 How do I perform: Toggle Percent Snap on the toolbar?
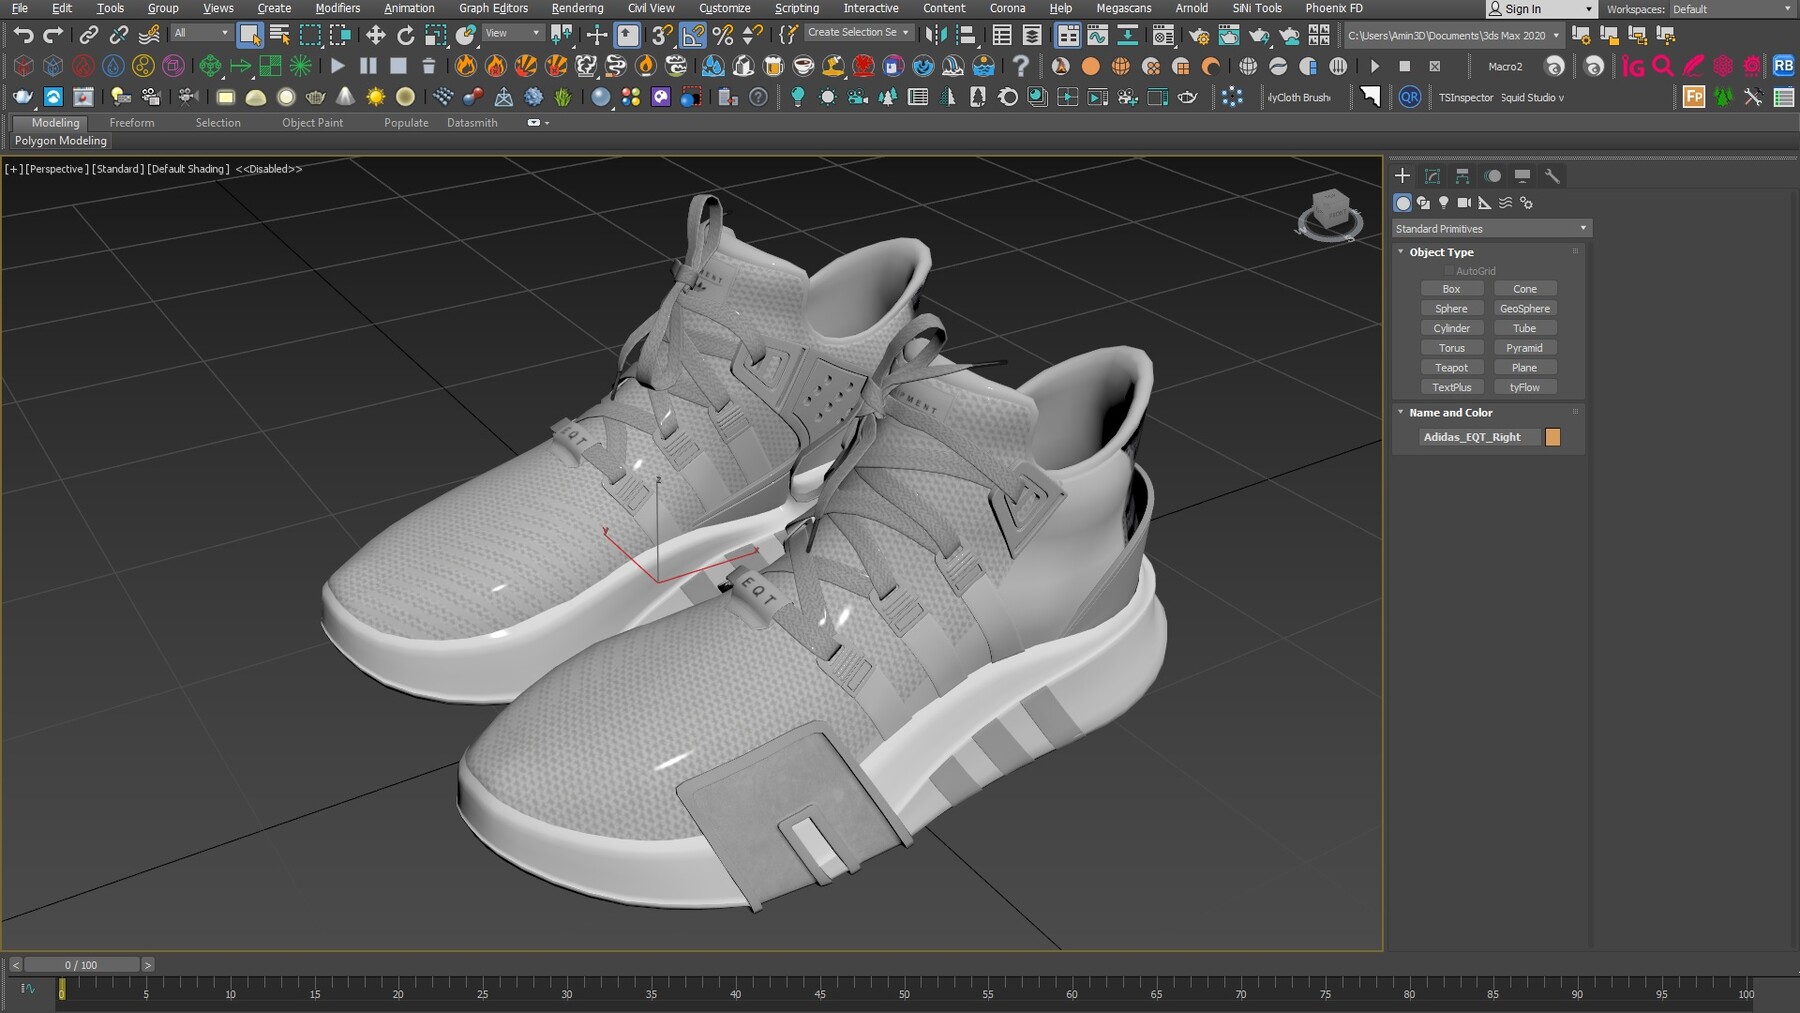coord(724,34)
